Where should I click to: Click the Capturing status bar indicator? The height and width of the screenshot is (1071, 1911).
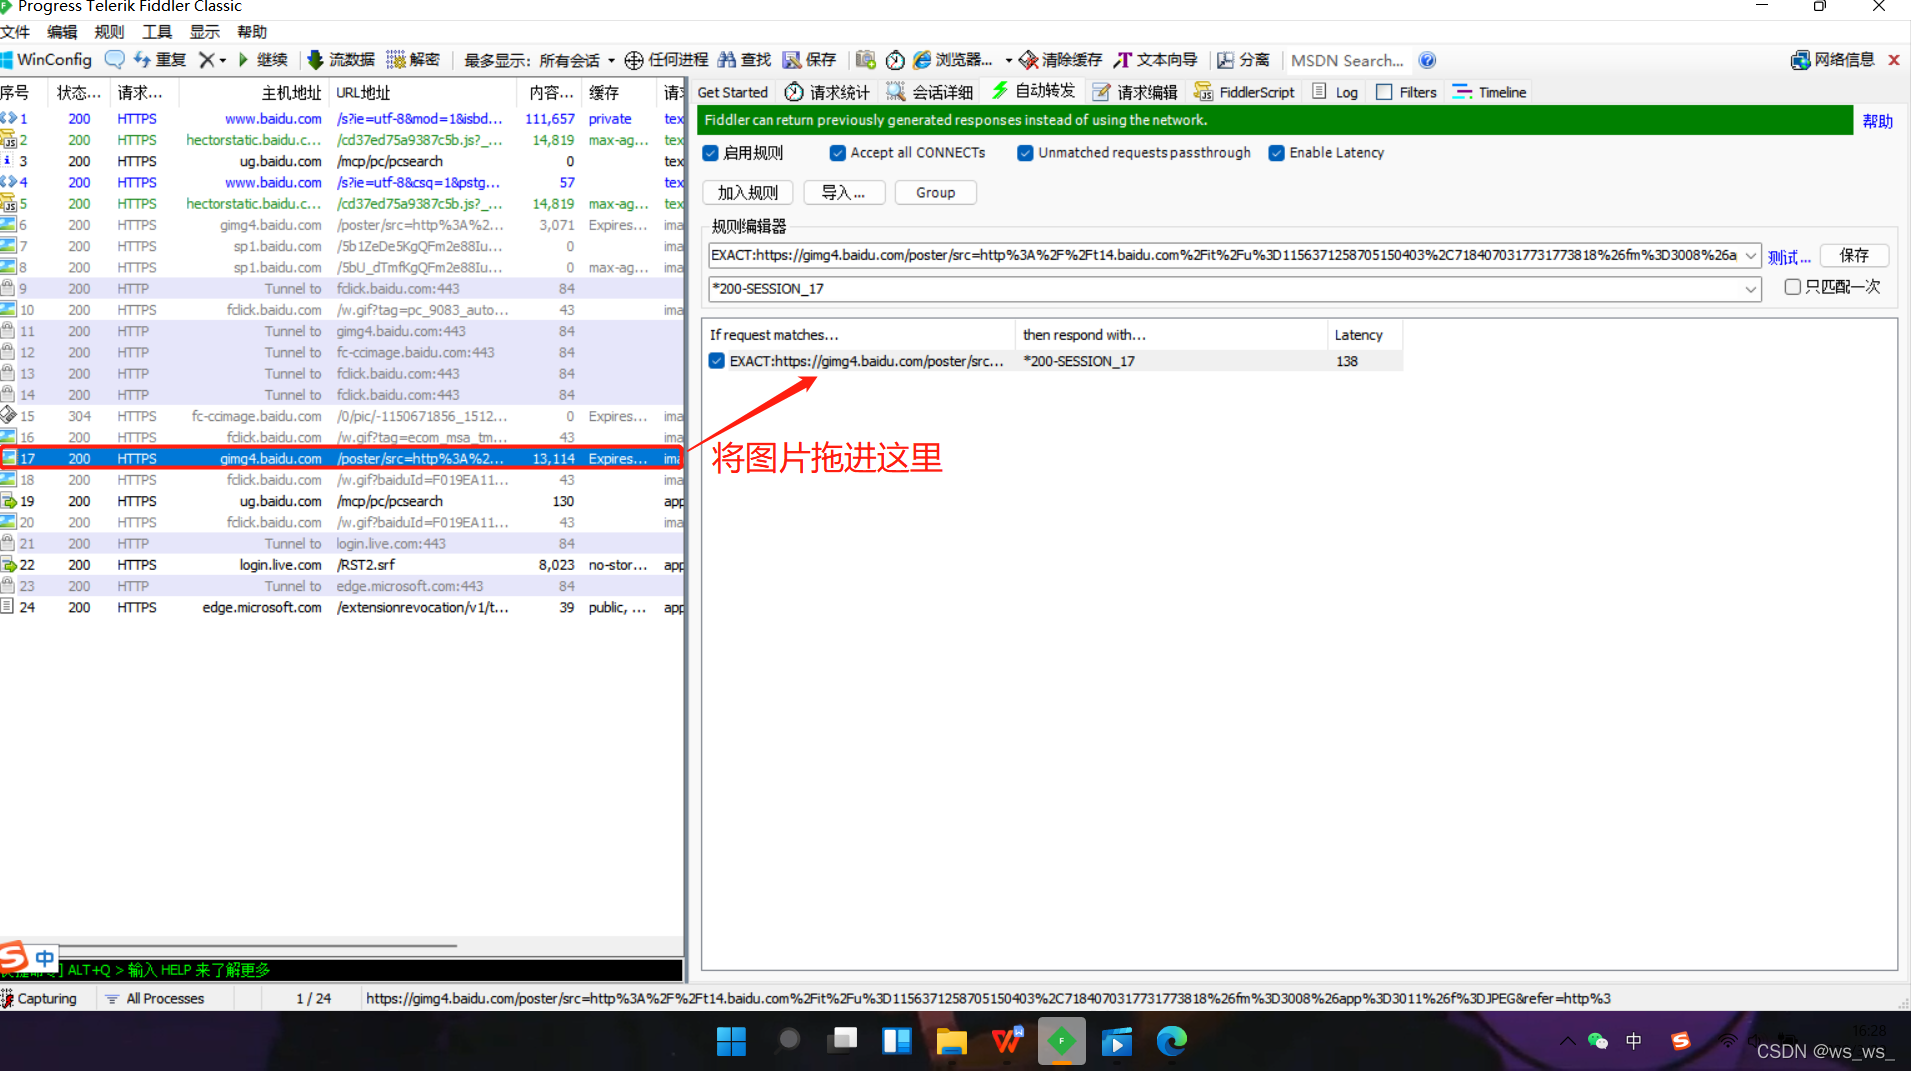(40, 998)
